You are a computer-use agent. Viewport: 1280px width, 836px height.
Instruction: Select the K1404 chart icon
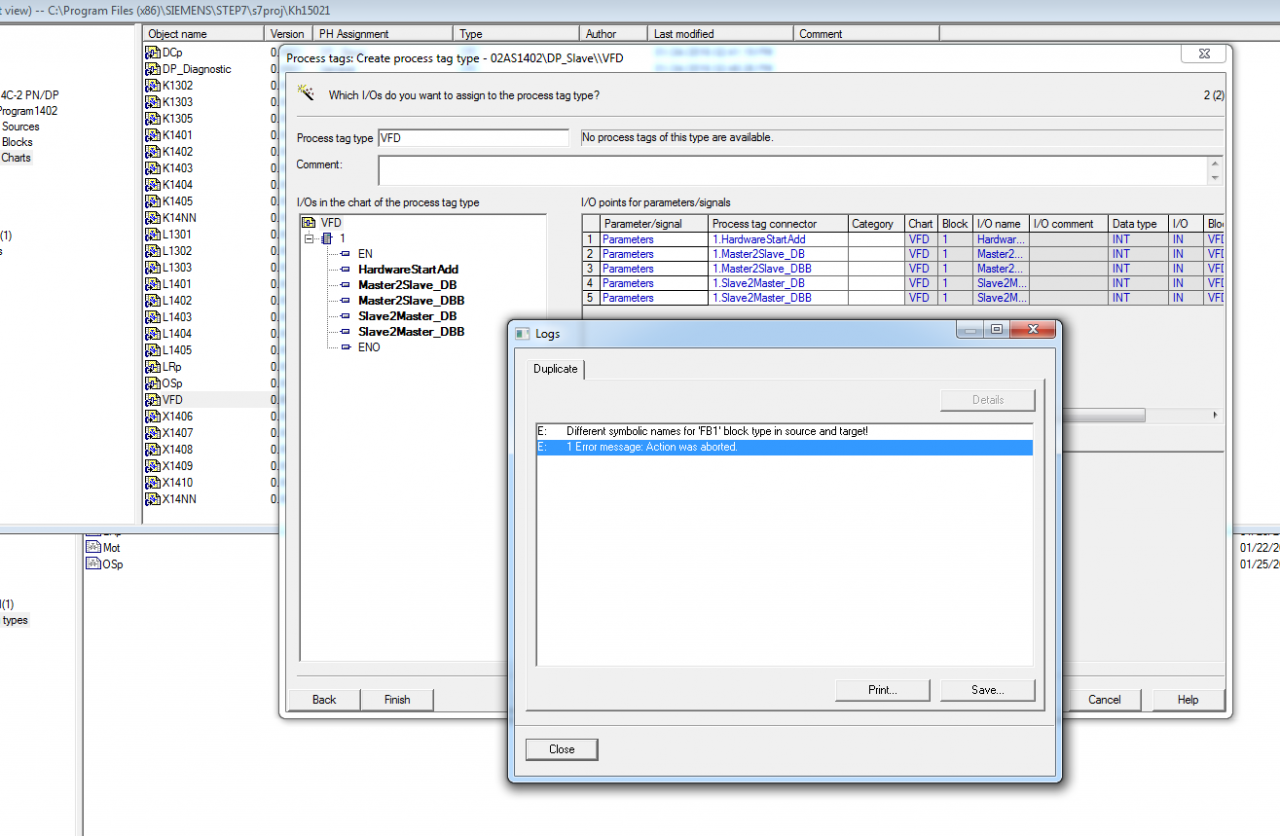pyautogui.click(x=153, y=185)
